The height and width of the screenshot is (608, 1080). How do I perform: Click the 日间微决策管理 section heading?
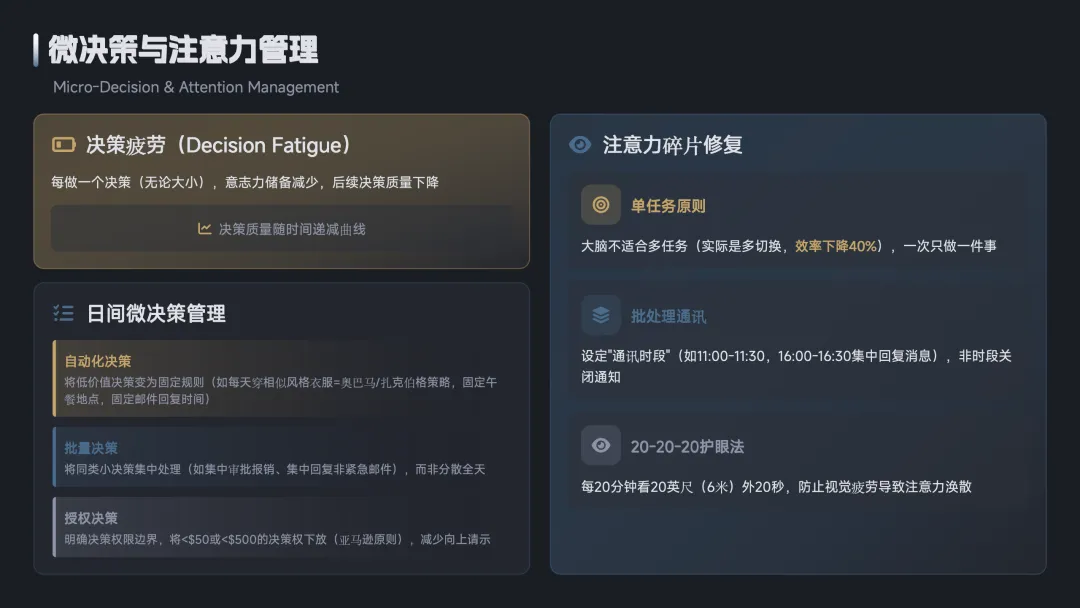(x=156, y=313)
